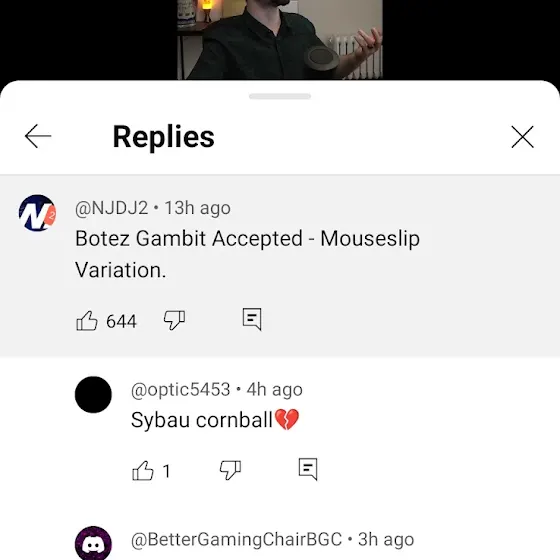Tap the 644 like count
The image size is (560, 560).
pos(121,321)
